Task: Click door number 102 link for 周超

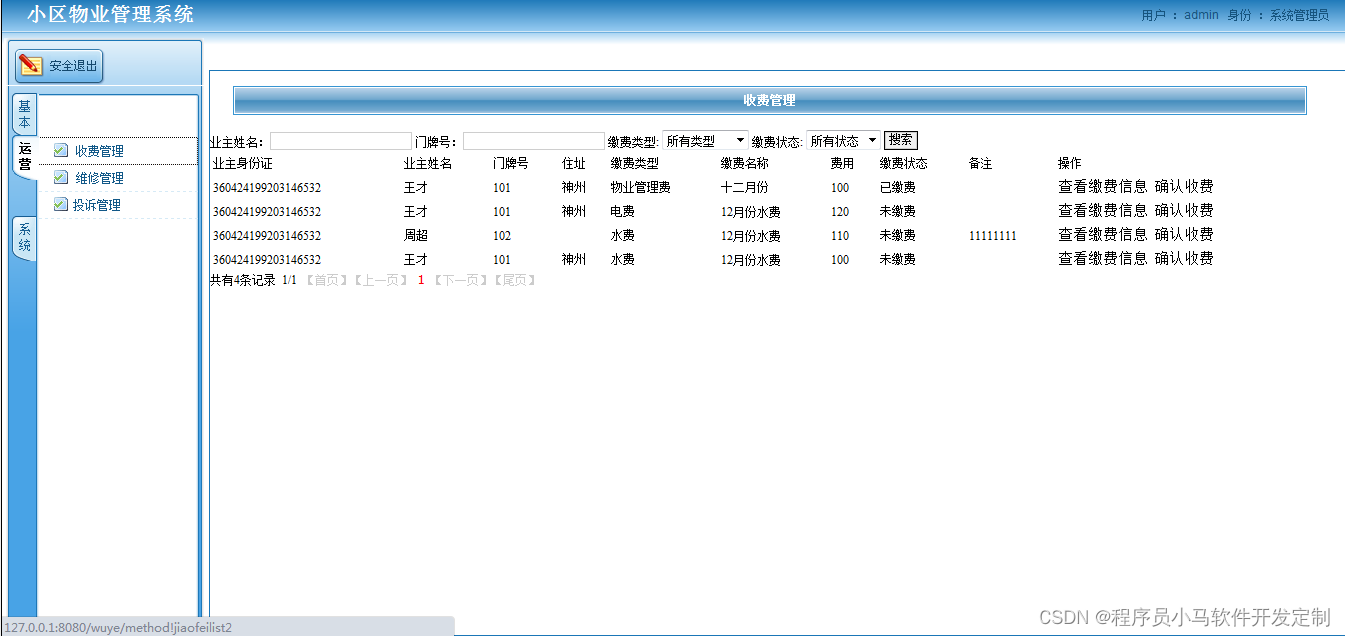Action: click(x=501, y=235)
